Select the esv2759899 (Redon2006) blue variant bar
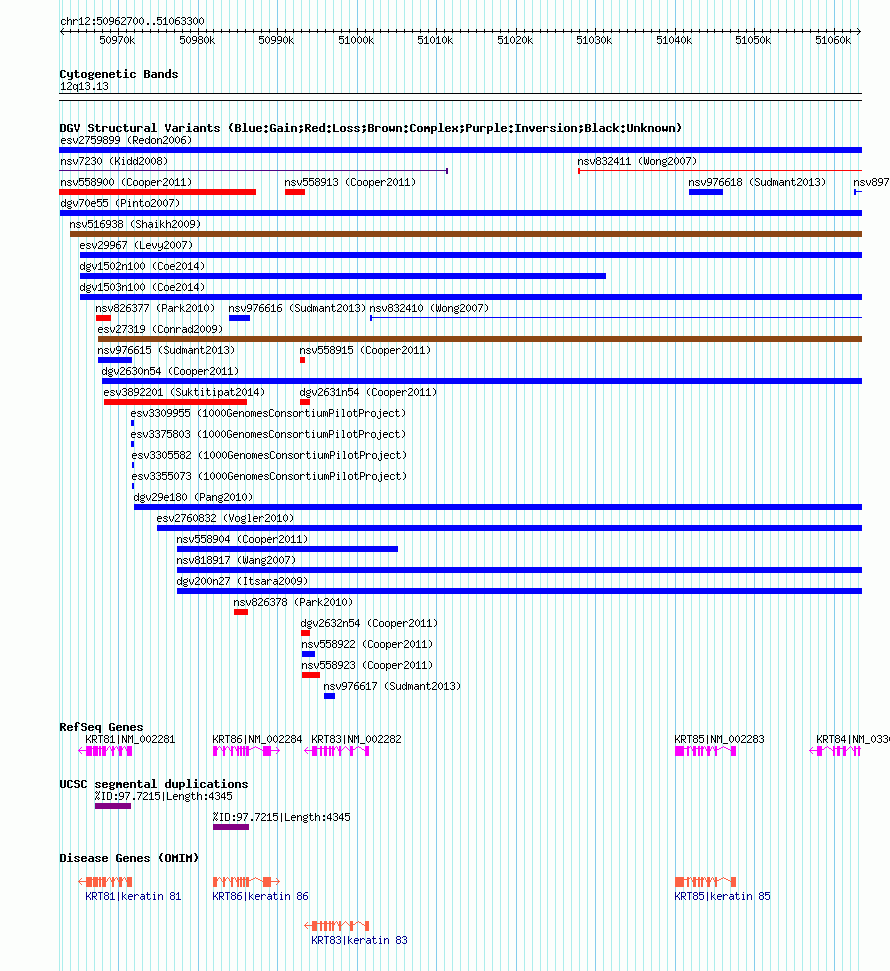Screen dimensions: 890x971 point(460,150)
